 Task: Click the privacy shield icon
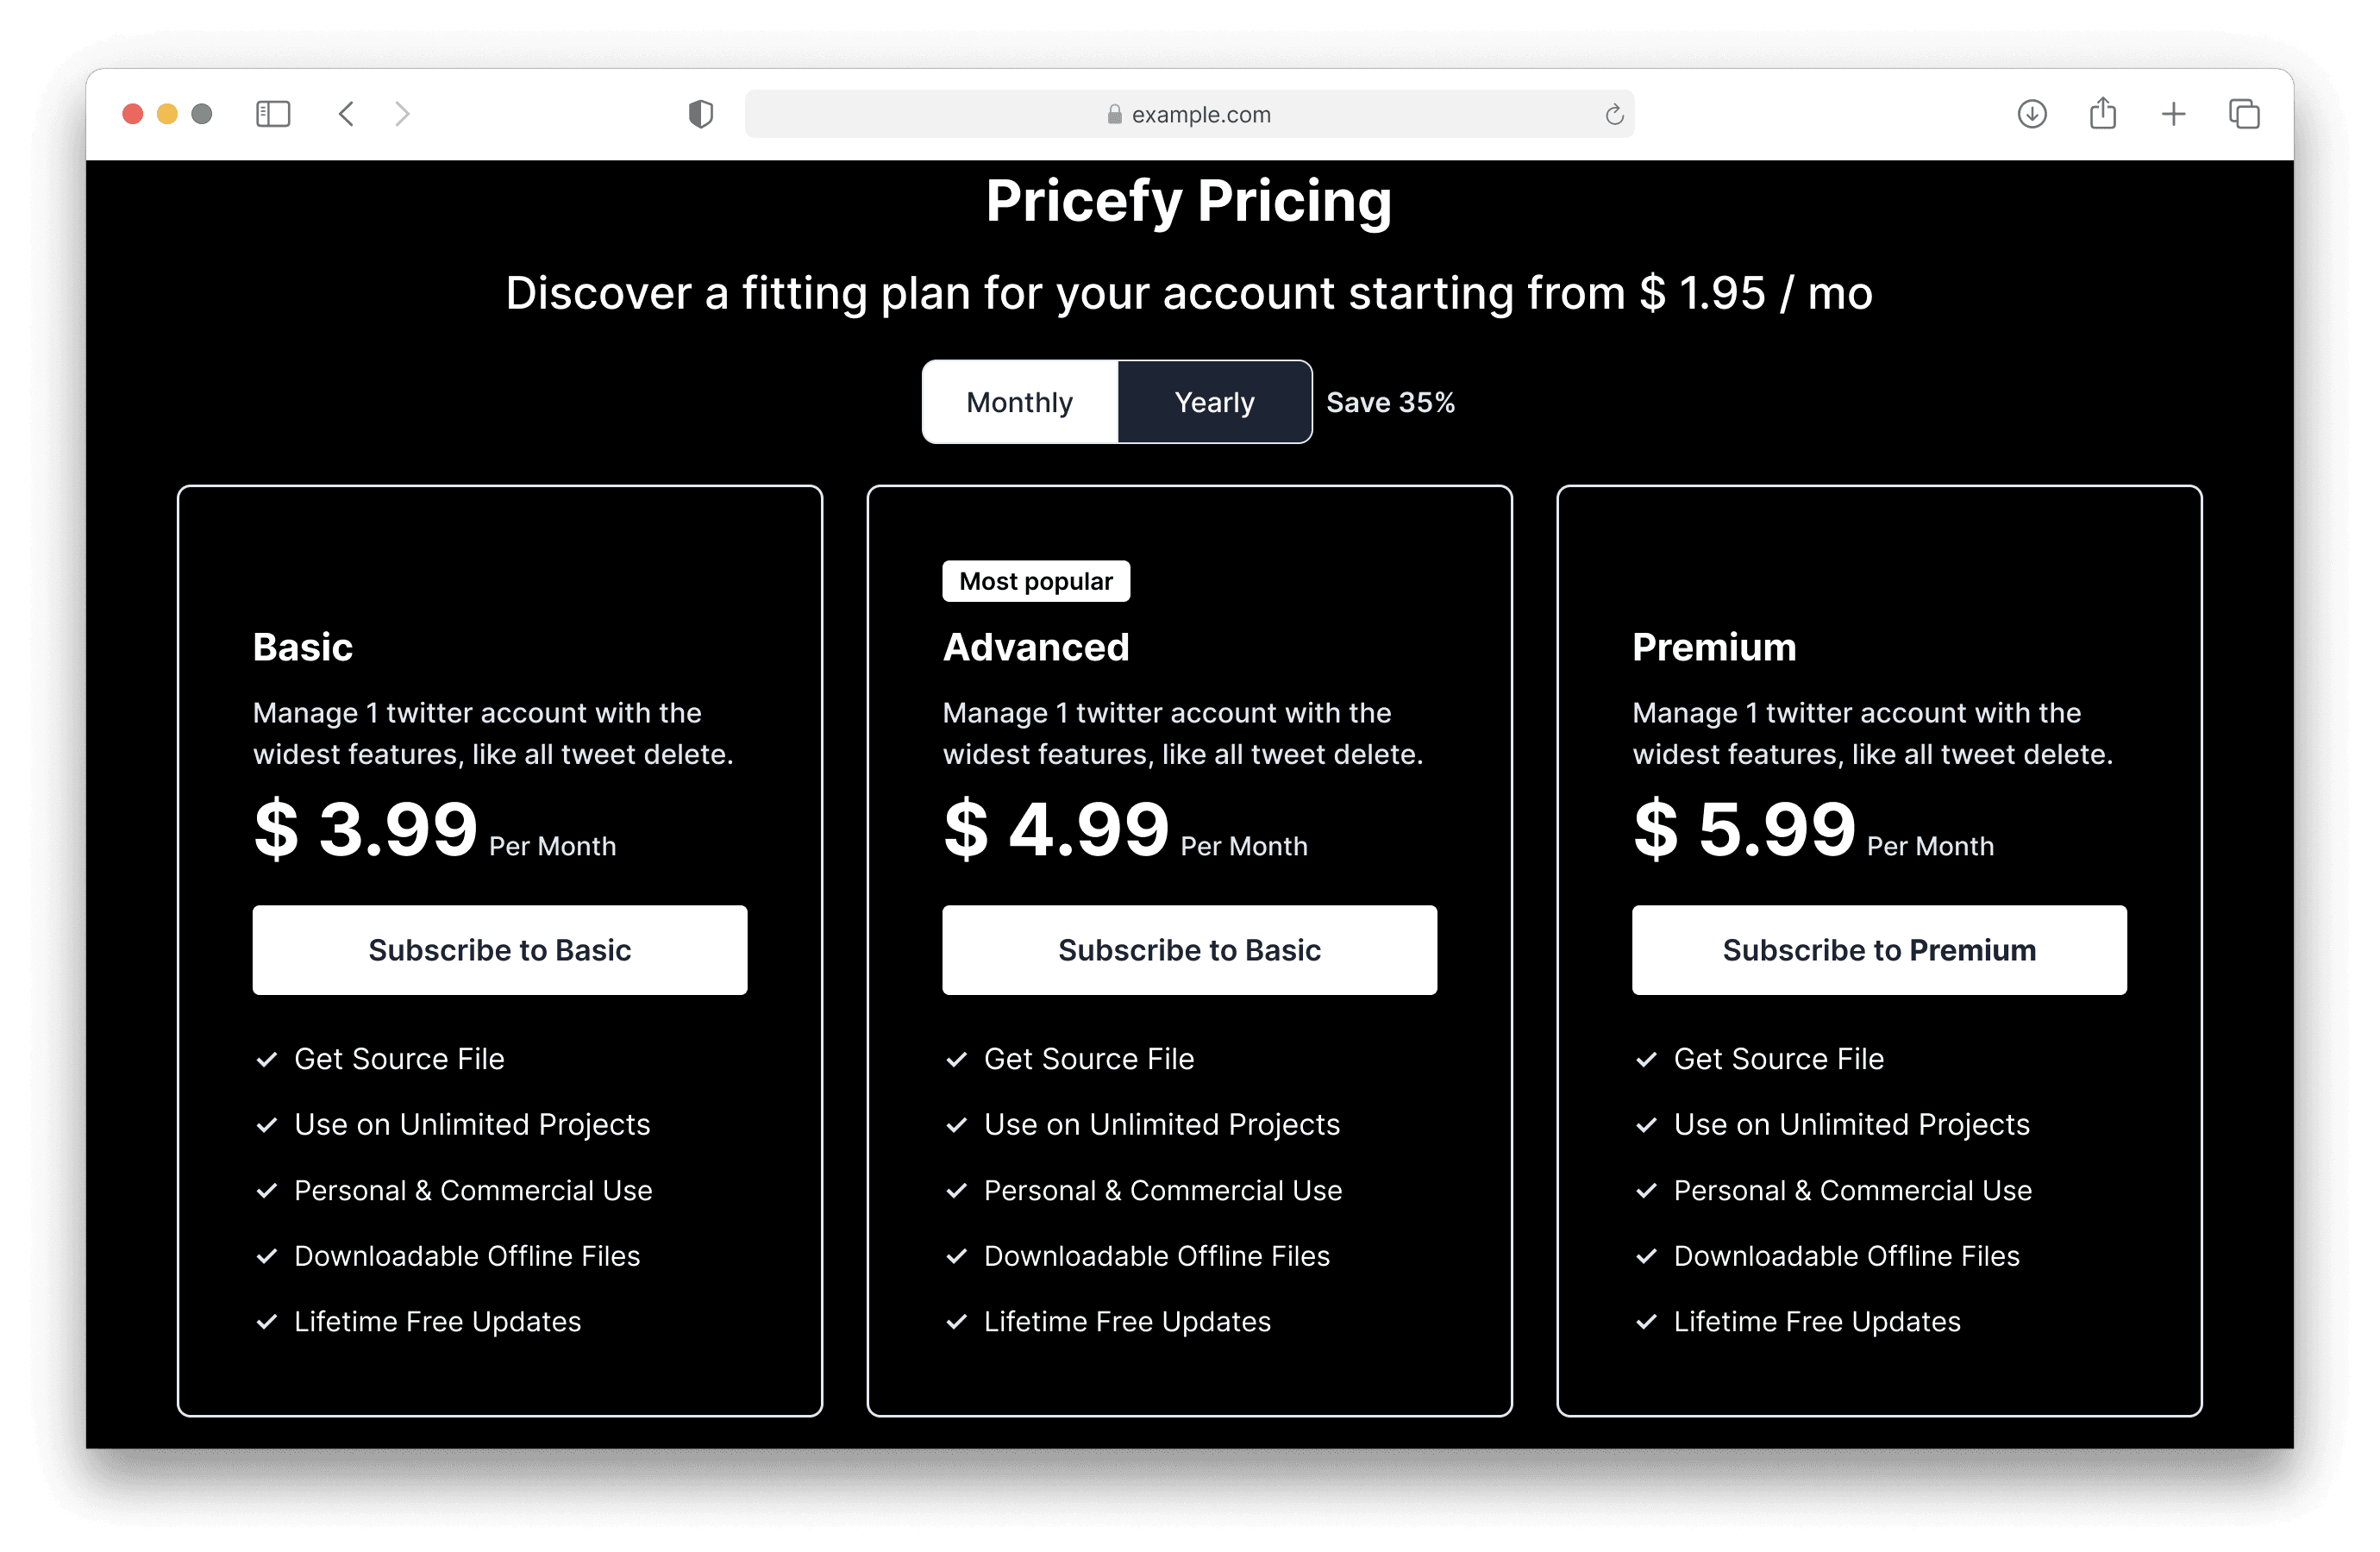(x=701, y=114)
